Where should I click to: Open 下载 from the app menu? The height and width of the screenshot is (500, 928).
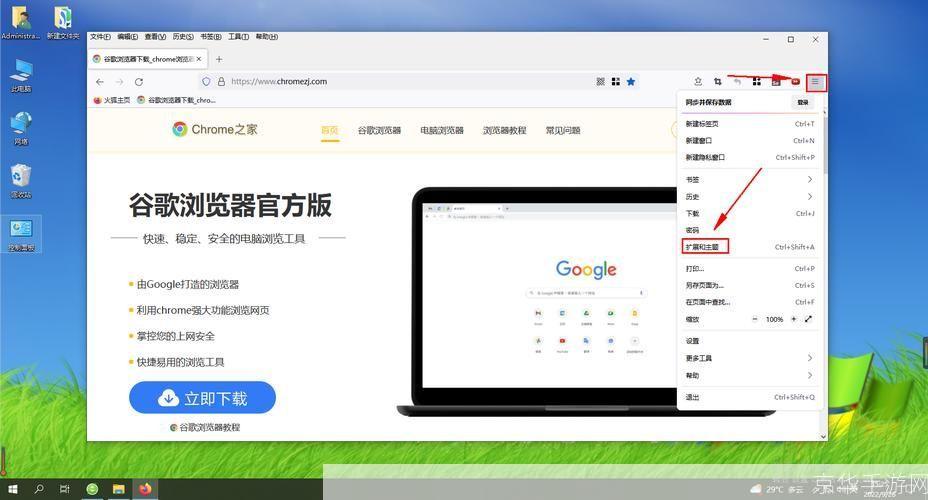click(749, 213)
